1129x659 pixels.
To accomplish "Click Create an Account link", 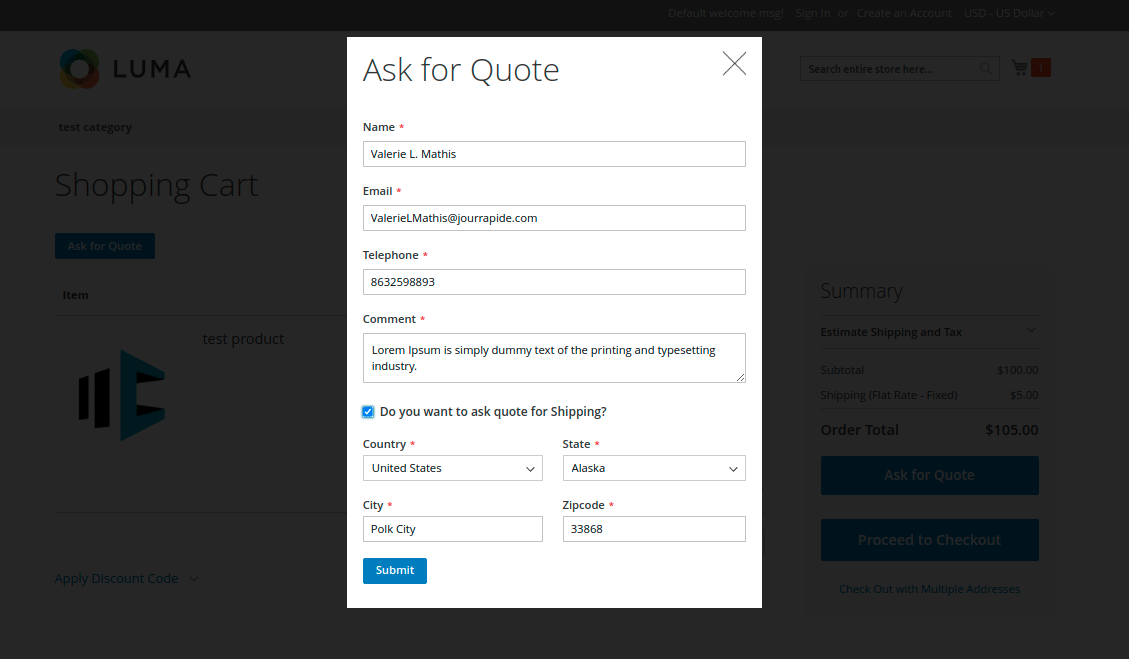I will [x=904, y=13].
